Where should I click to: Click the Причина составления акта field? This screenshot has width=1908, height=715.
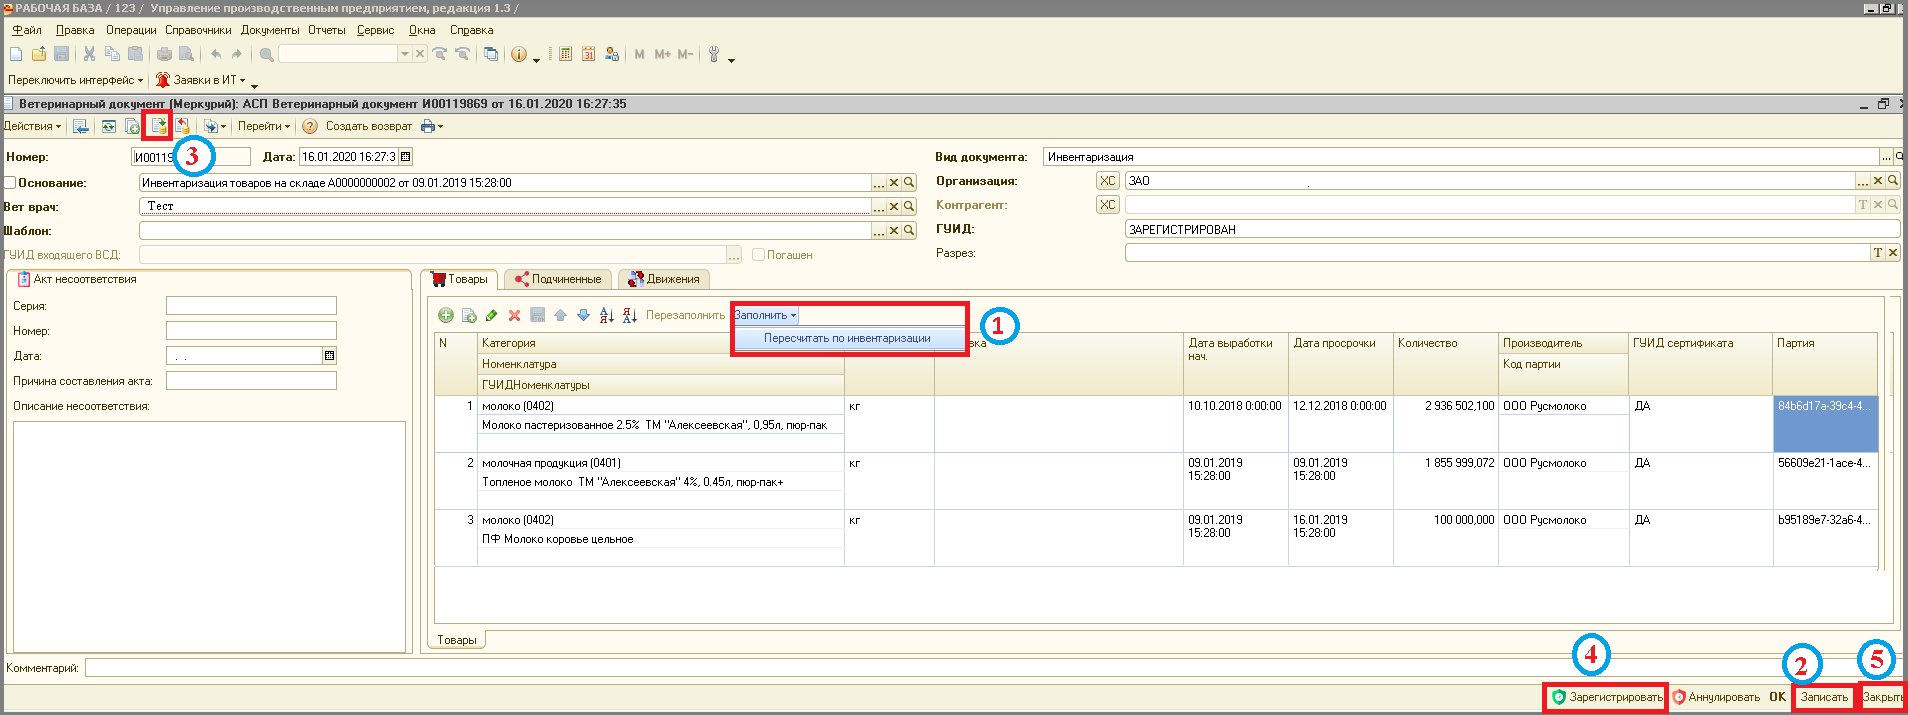(x=251, y=381)
